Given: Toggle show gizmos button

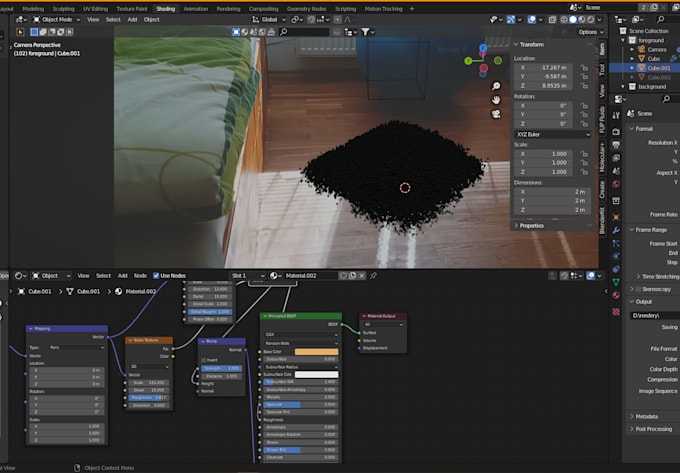Looking at the screenshot, I should pos(511,20).
